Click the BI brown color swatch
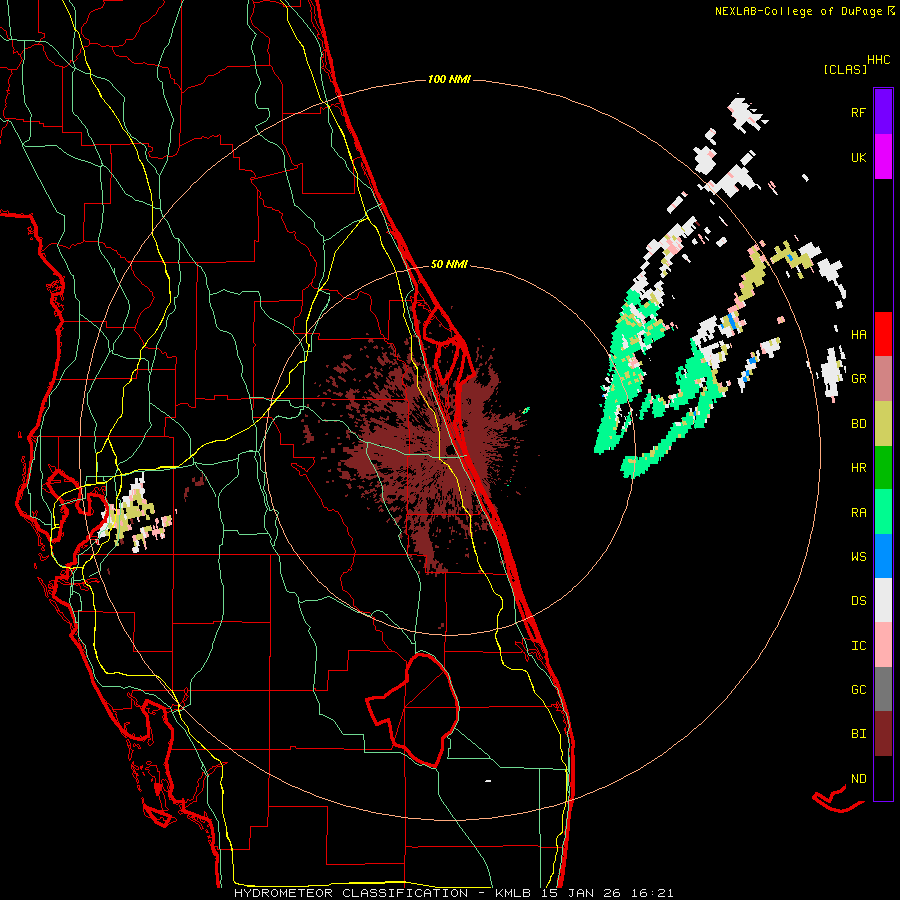The width and height of the screenshot is (900, 900). click(883, 734)
